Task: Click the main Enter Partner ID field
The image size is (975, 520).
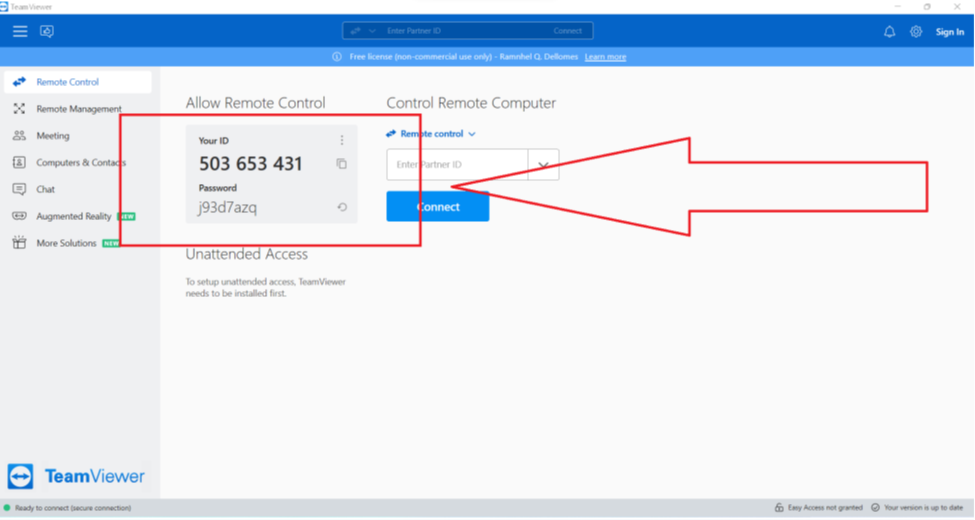Action: click(457, 164)
